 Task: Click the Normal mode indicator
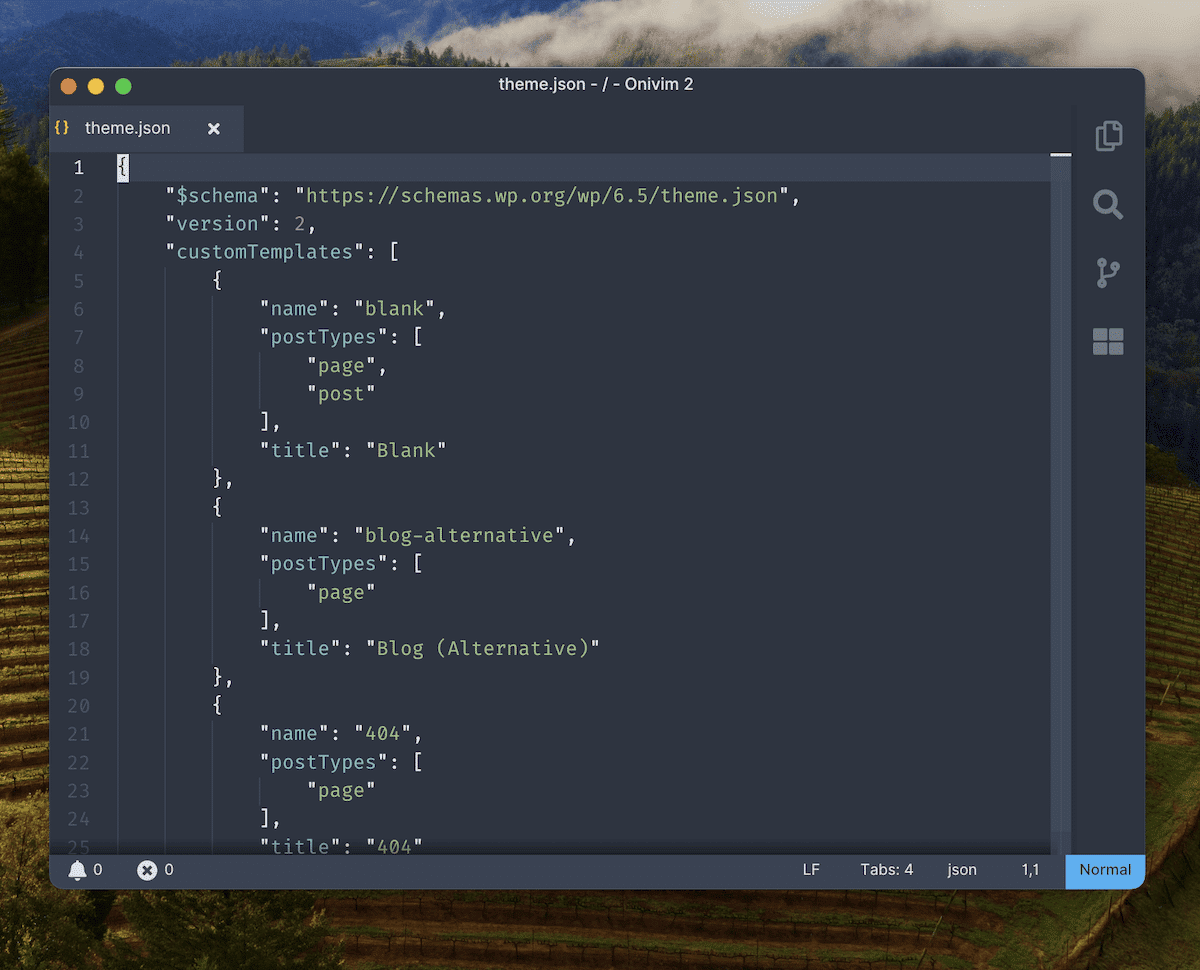1104,870
